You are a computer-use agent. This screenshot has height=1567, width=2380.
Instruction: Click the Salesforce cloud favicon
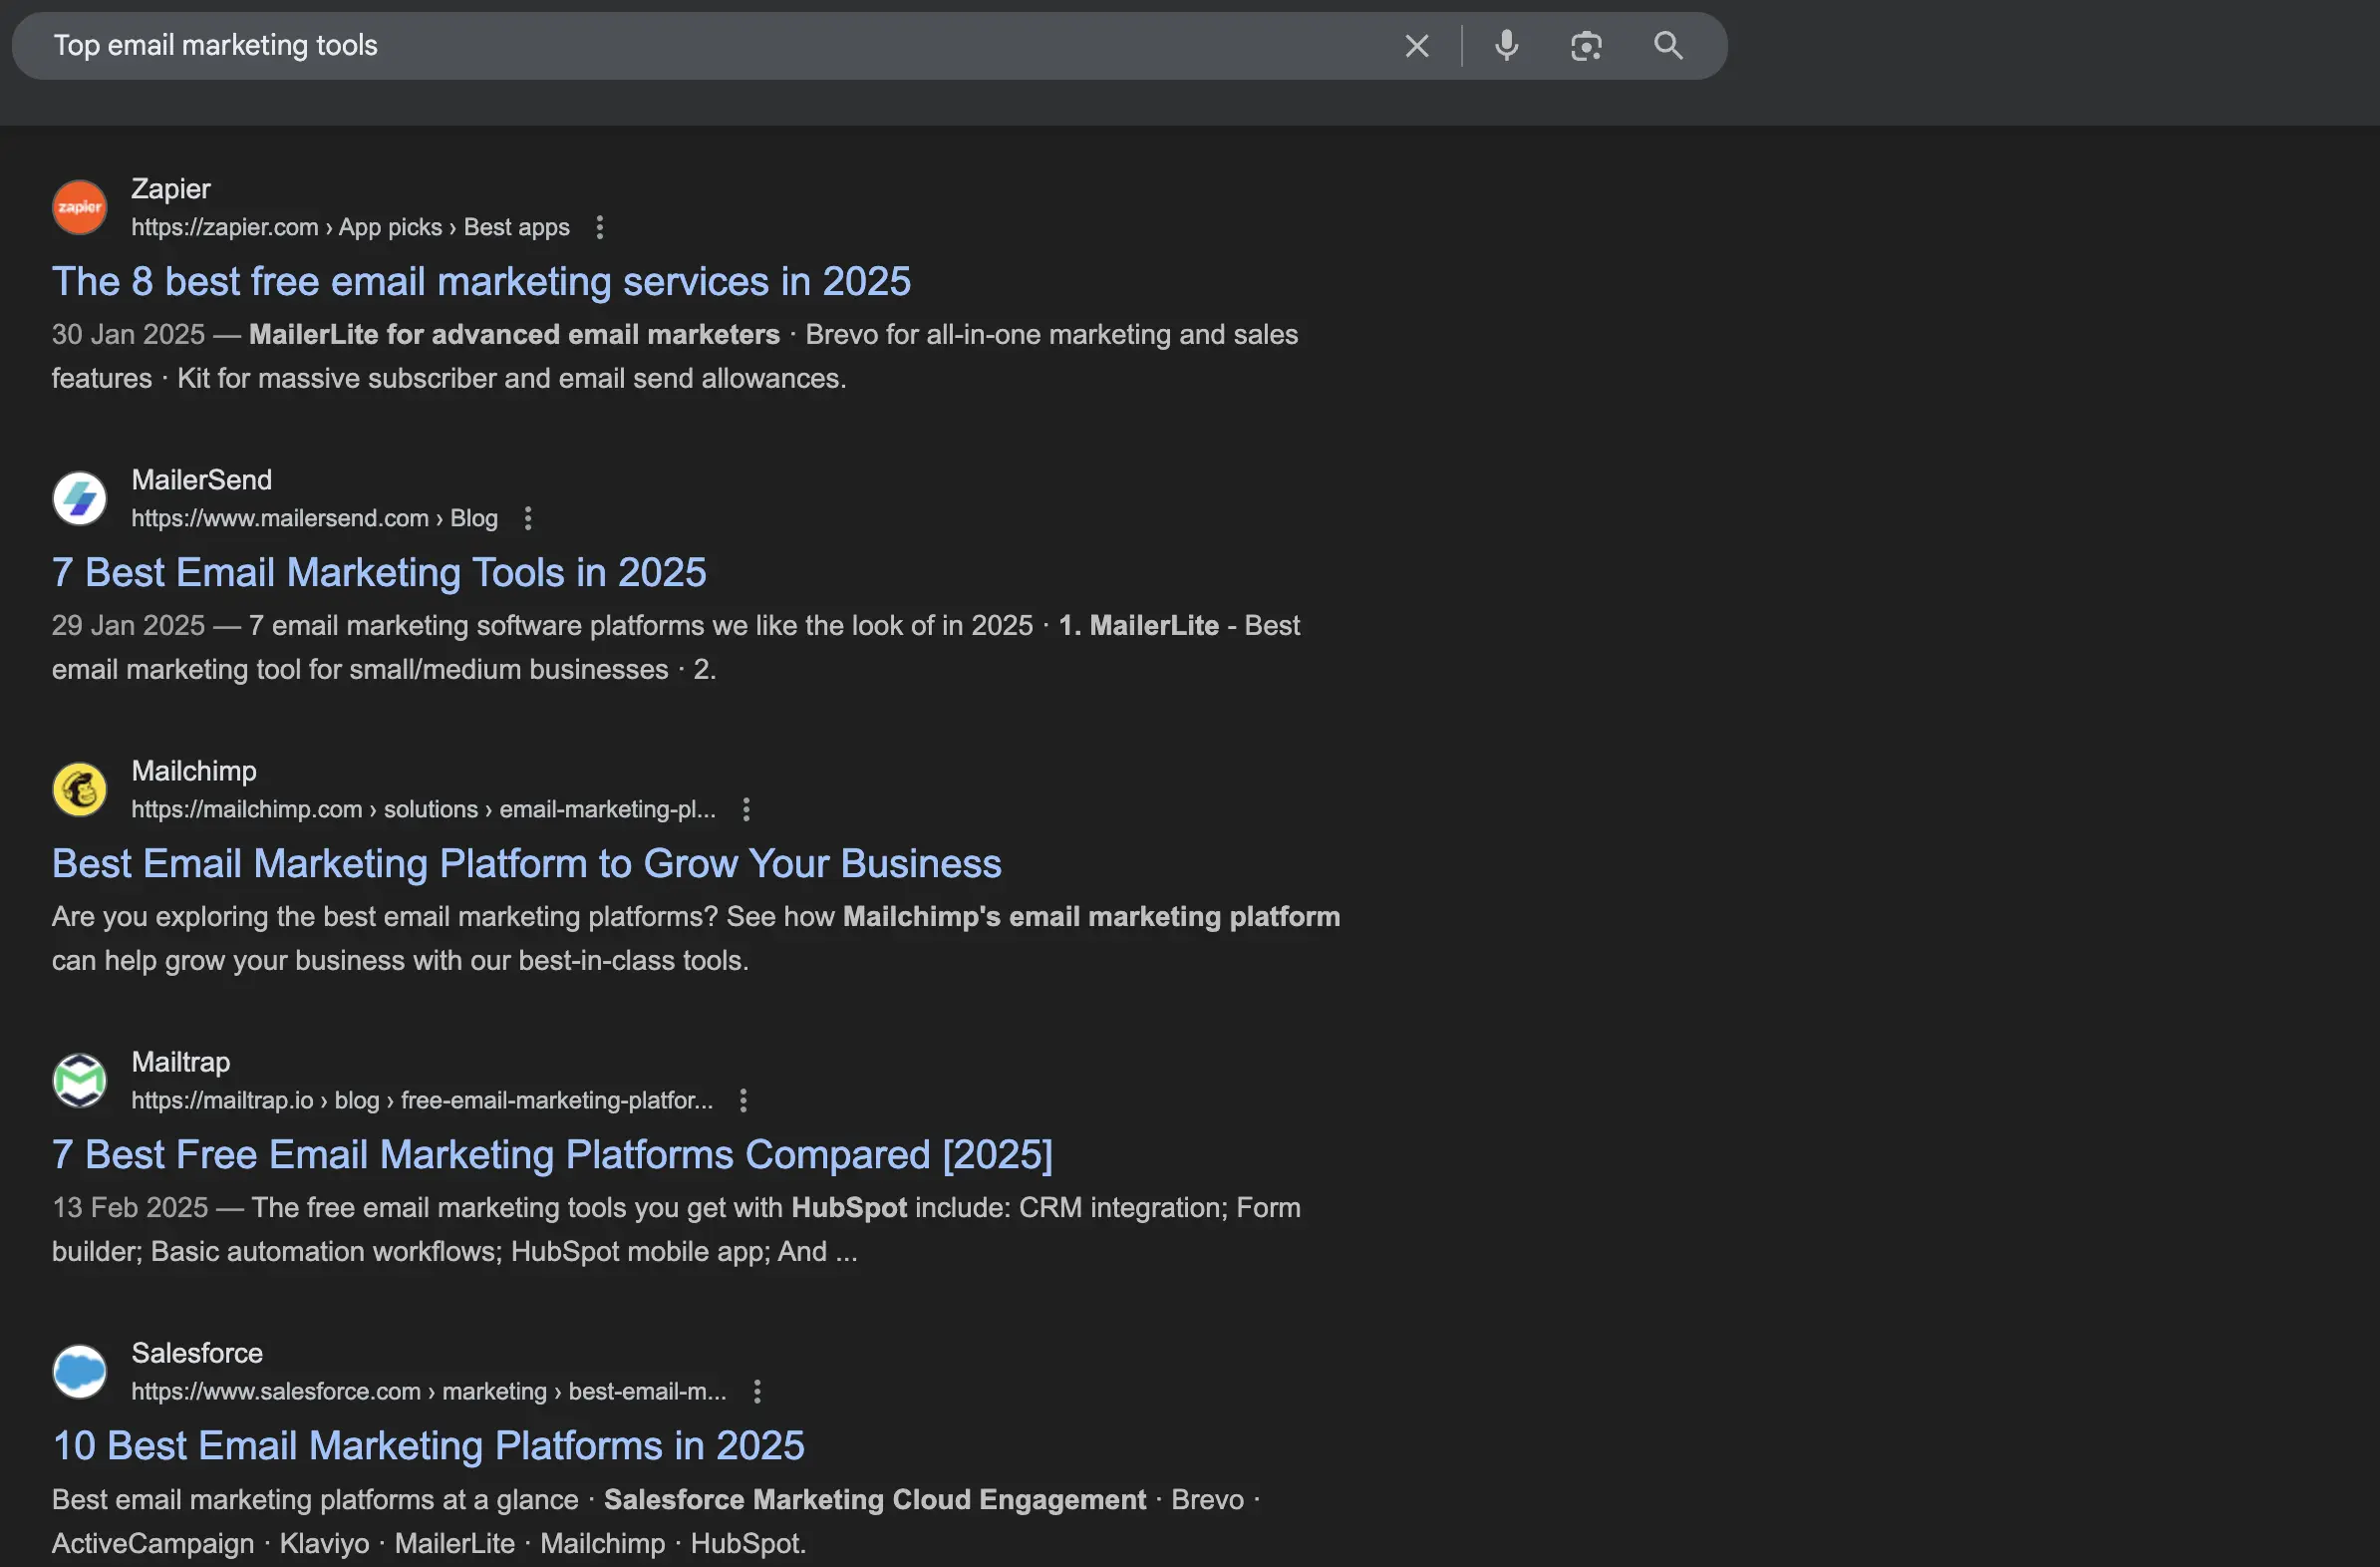point(79,1371)
